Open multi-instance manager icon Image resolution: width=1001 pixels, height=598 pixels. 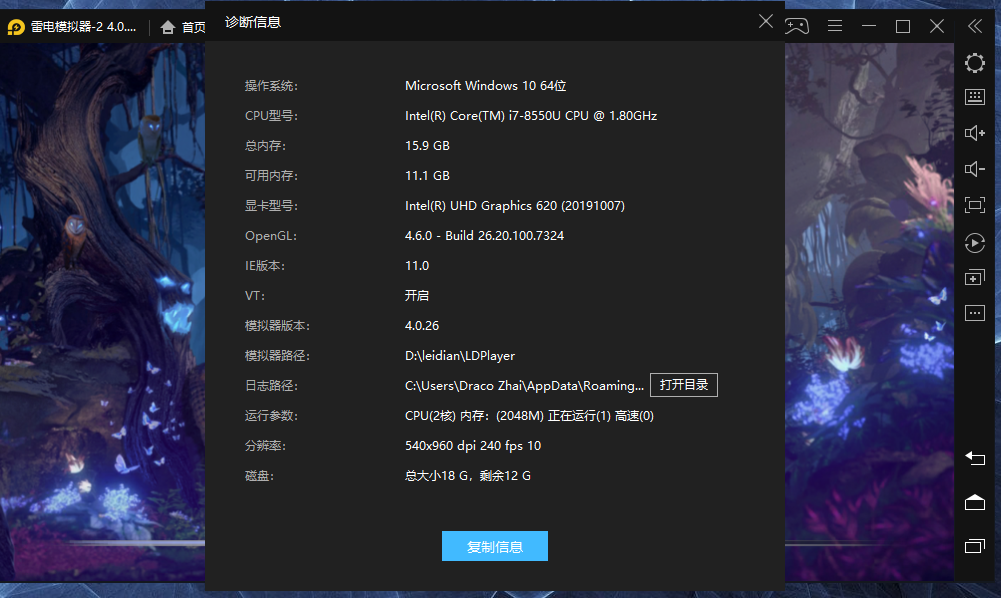point(974,278)
